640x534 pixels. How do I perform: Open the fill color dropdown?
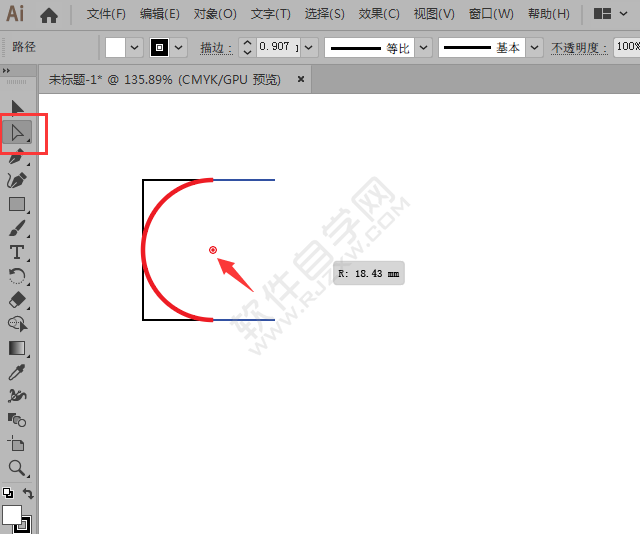click(x=135, y=47)
